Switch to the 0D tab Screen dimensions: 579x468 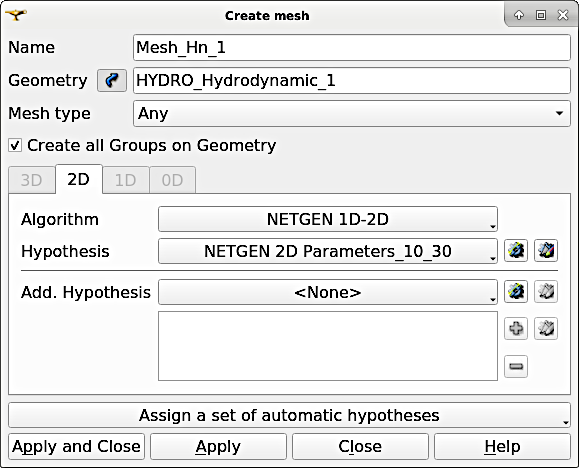[172, 180]
